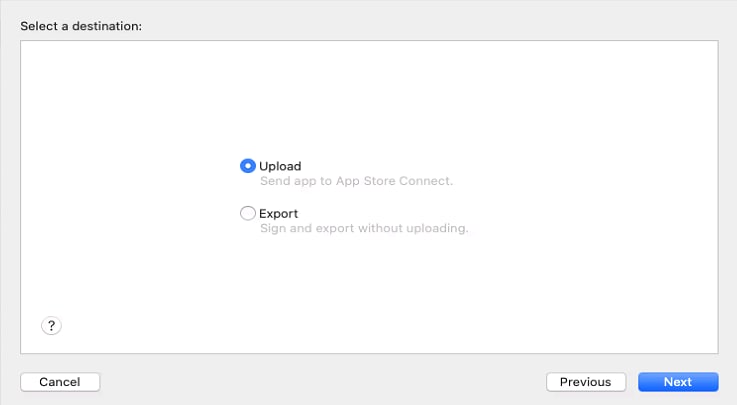The height and width of the screenshot is (405, 737).
Task: Open help with the question mark icon
Action: 52,325
